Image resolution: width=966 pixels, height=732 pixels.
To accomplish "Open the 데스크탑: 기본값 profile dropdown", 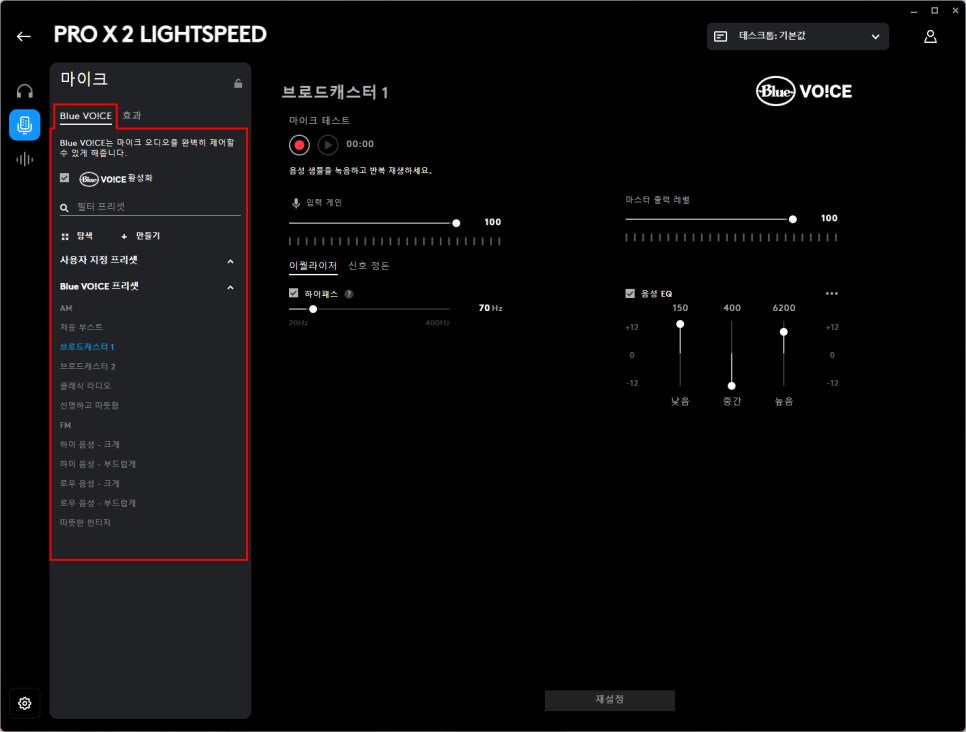I will 797,36.
